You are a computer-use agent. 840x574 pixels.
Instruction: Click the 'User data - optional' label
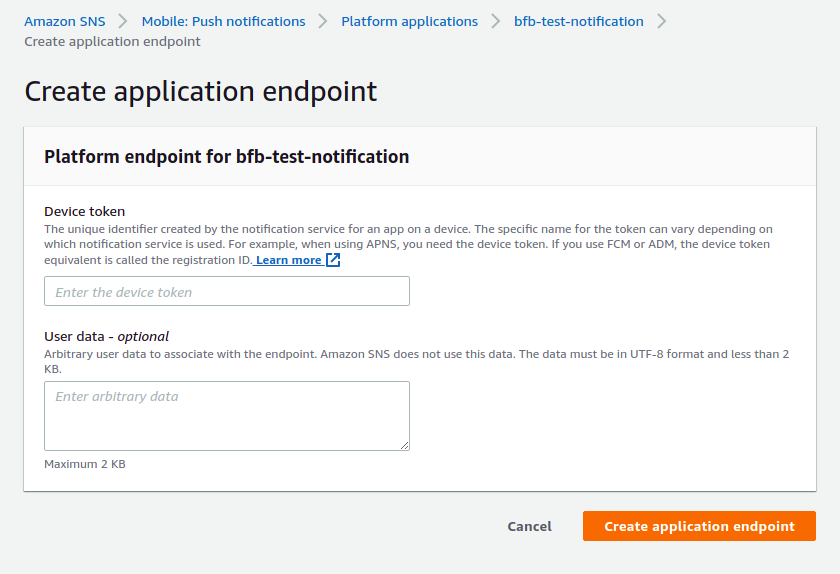[107, 336]
